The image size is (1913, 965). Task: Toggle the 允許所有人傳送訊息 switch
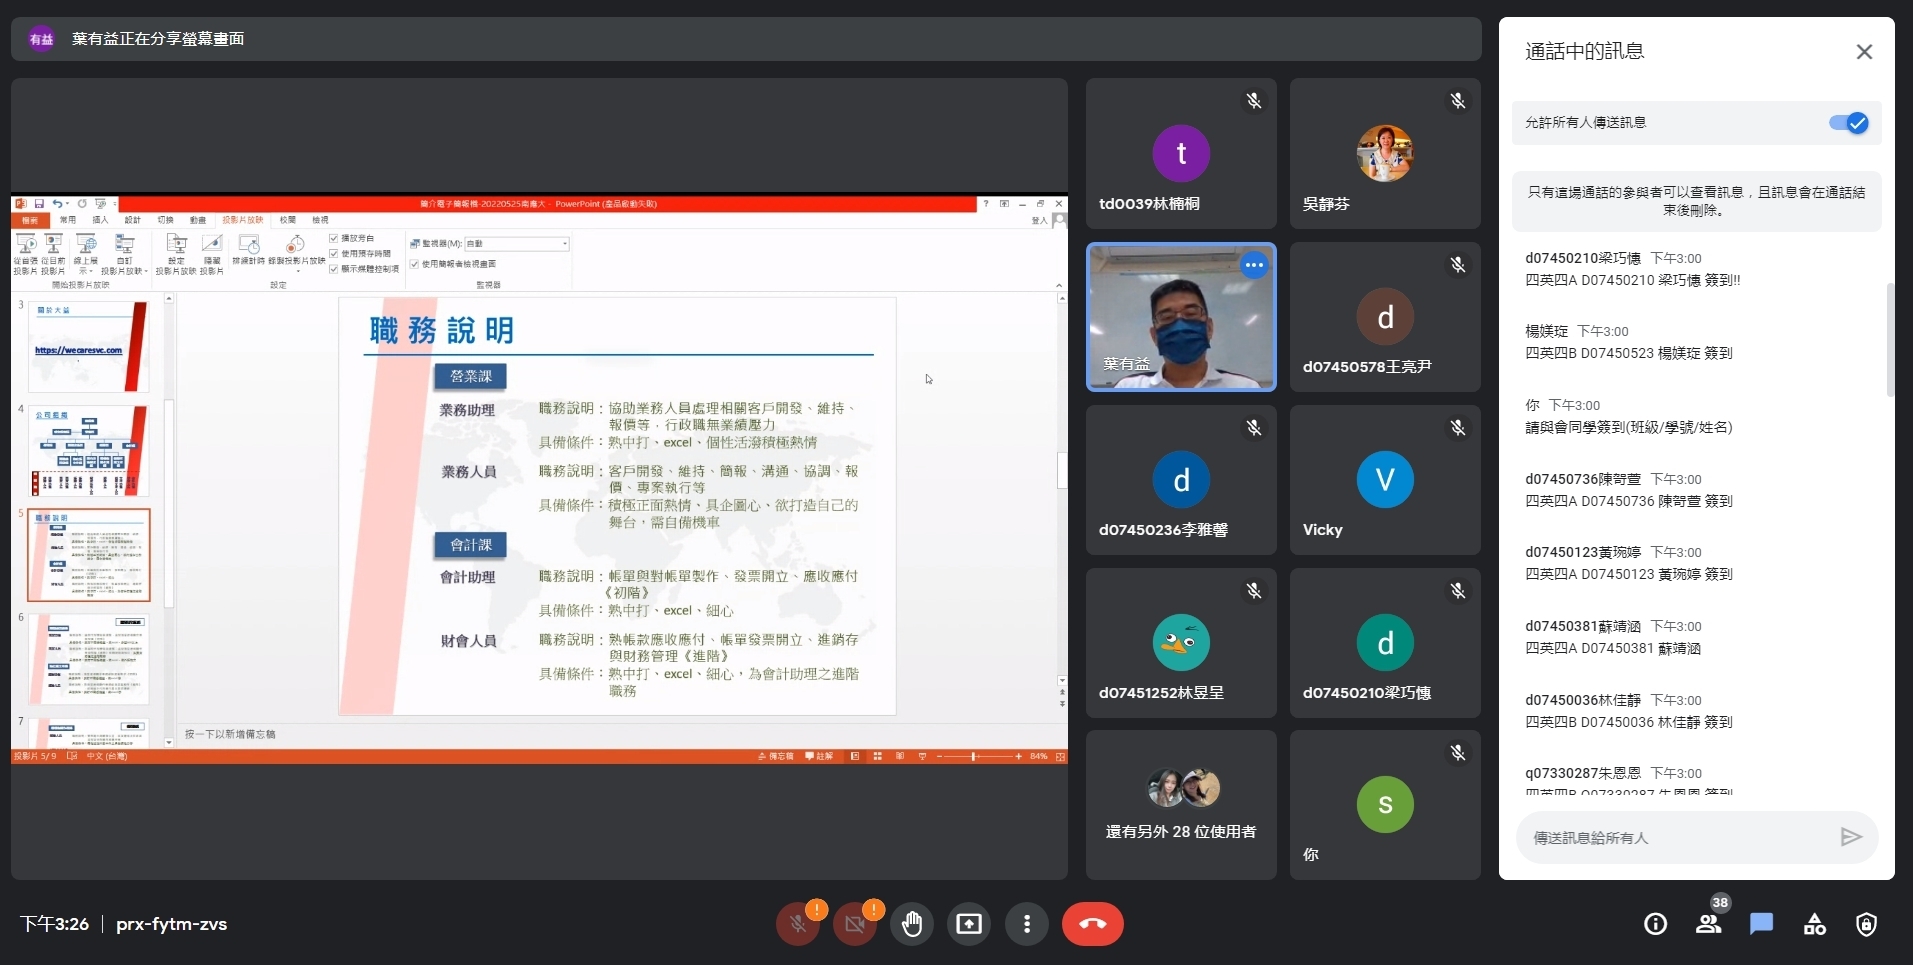click(x=1848, y=123)
